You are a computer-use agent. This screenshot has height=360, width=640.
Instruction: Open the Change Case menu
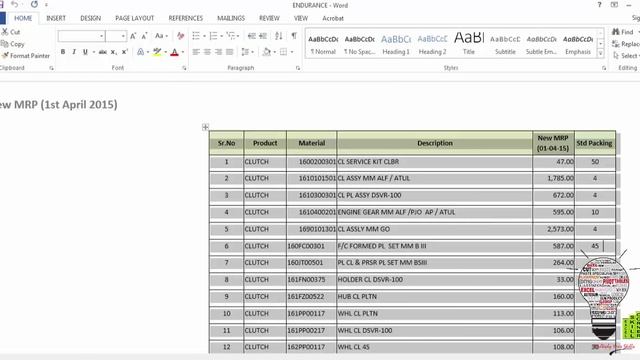point(161,36)
